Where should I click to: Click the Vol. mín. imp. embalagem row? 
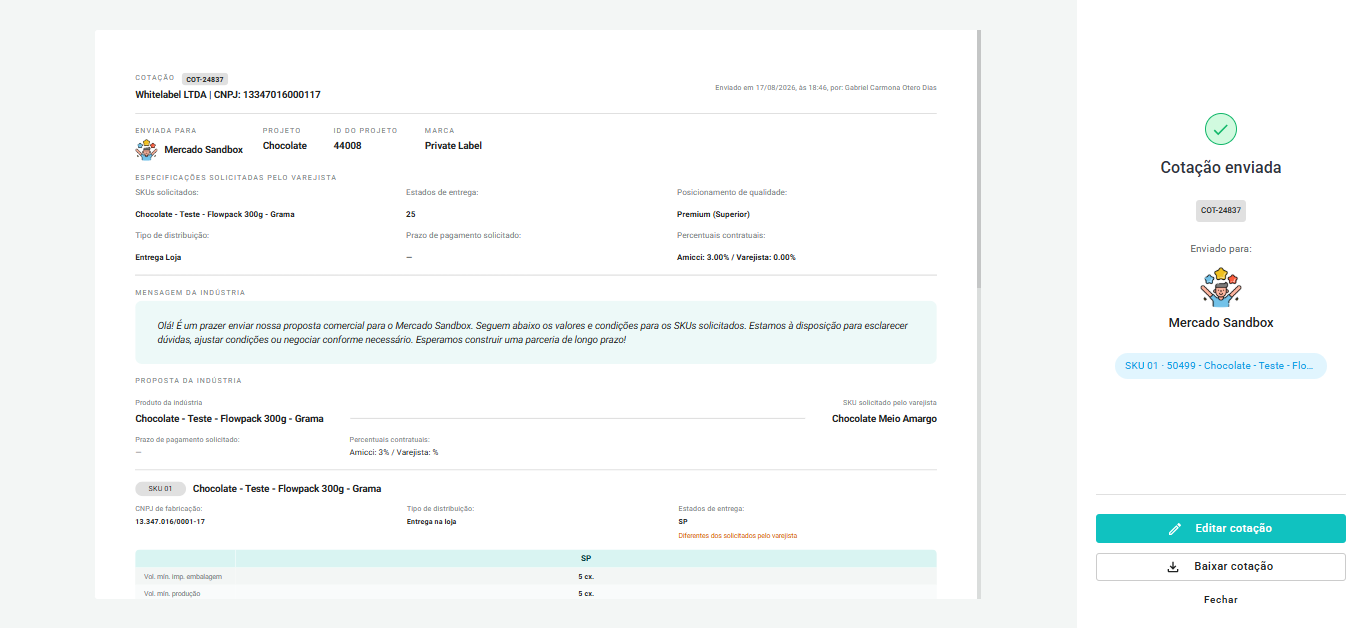pos(536,577)
